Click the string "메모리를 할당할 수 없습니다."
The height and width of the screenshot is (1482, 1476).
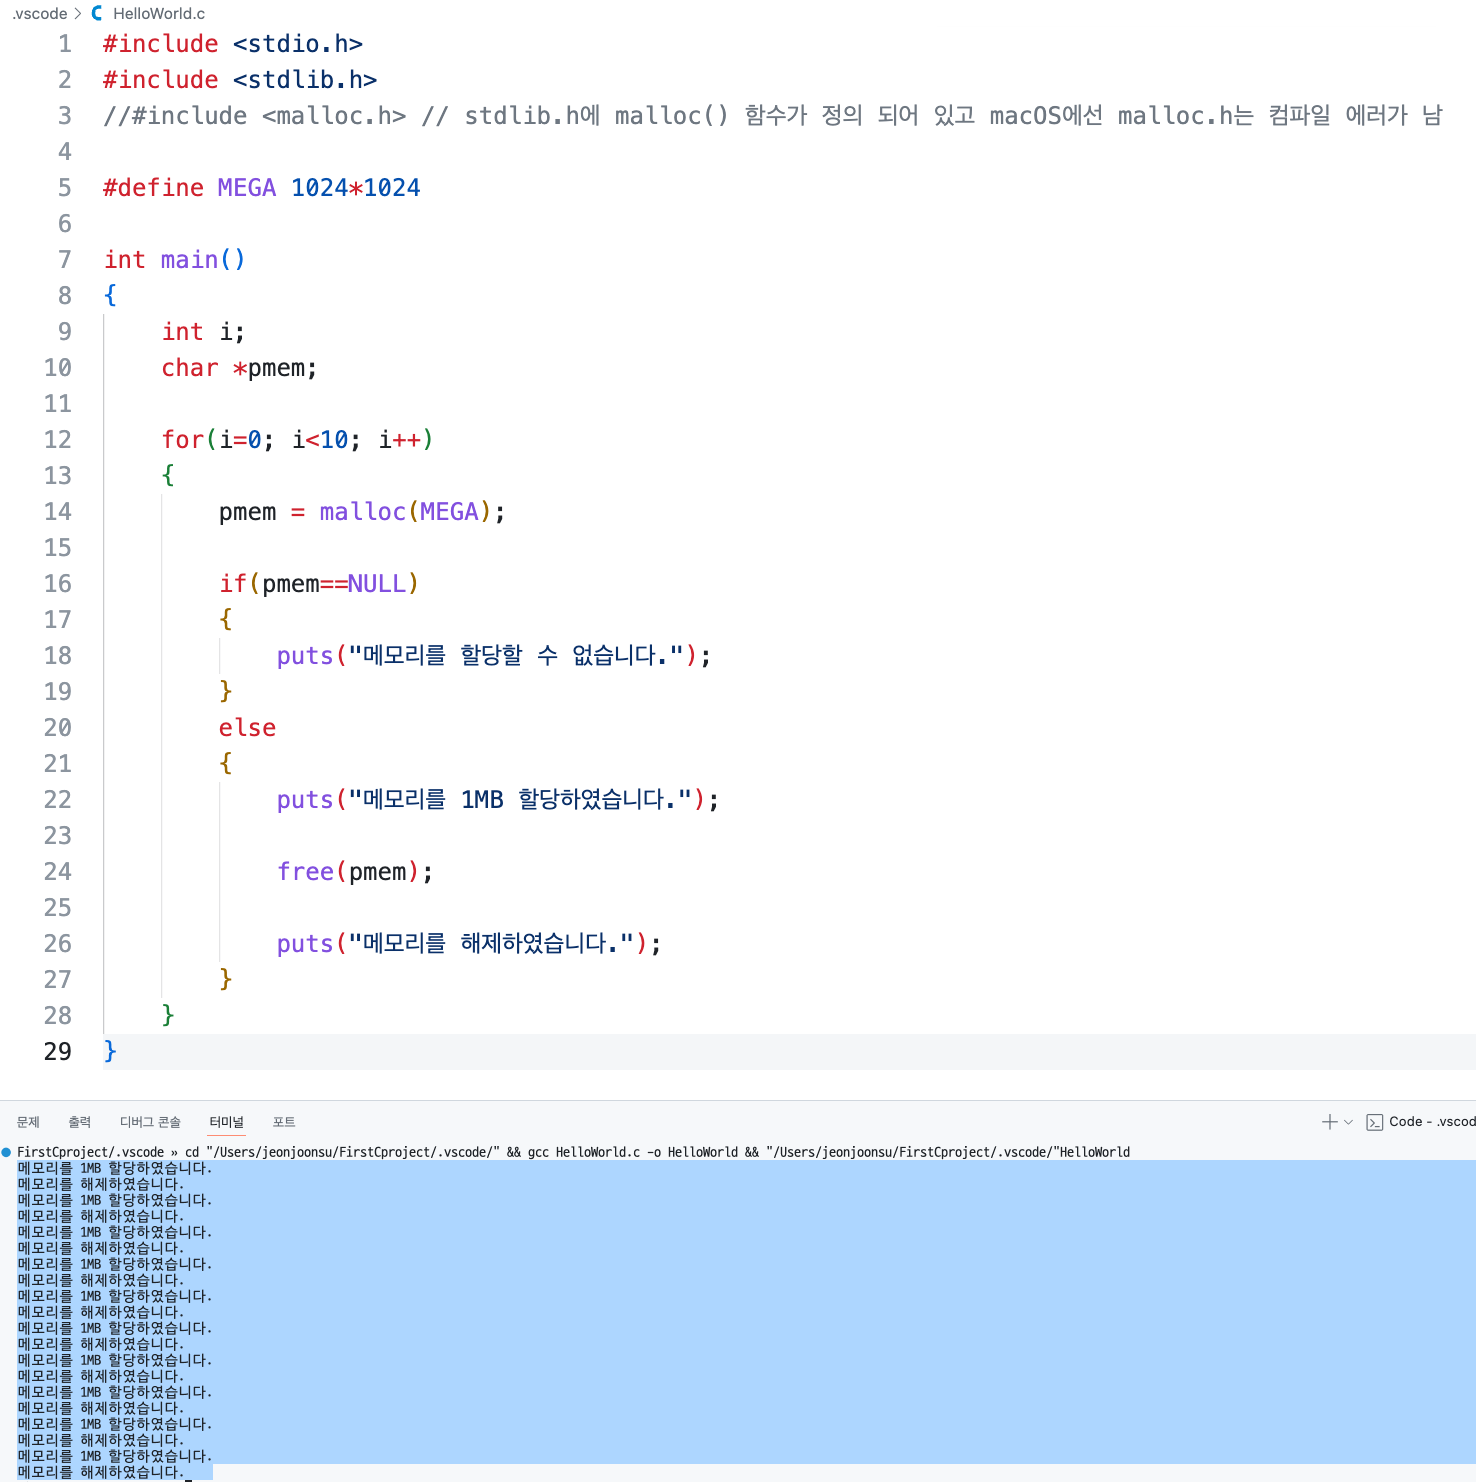coord(516,656)
